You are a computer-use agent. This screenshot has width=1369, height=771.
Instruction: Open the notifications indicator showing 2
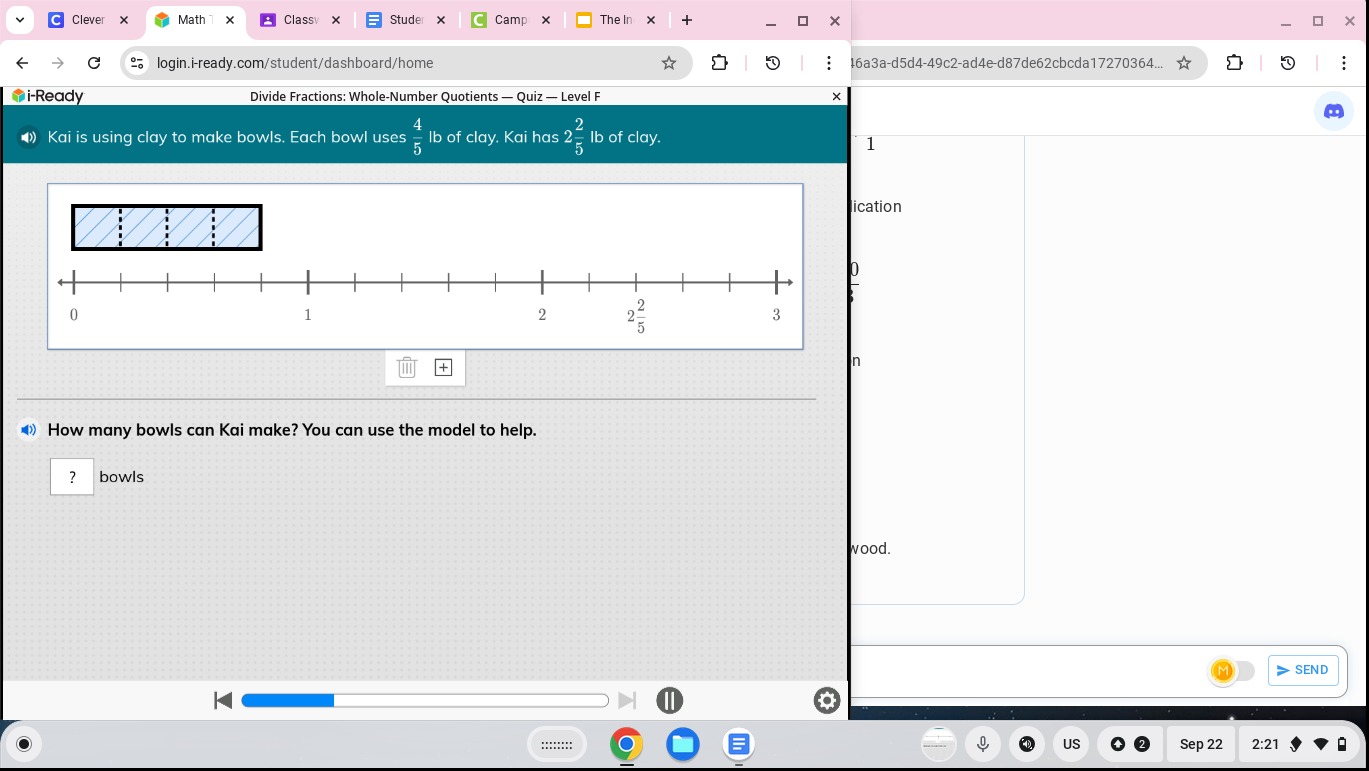[1130, 744]
